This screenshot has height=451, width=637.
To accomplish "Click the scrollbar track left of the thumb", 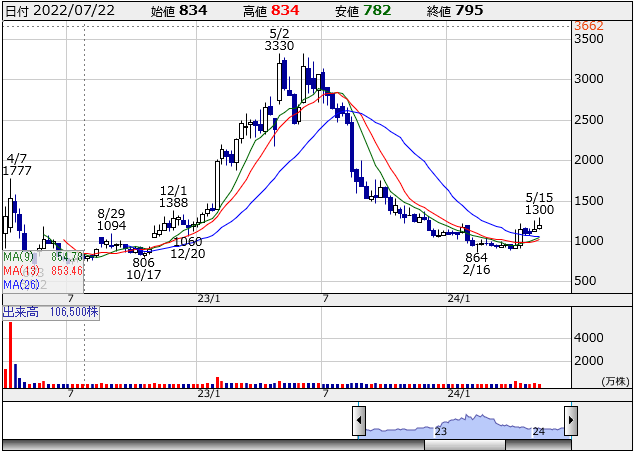I will [x=200, y=445].
